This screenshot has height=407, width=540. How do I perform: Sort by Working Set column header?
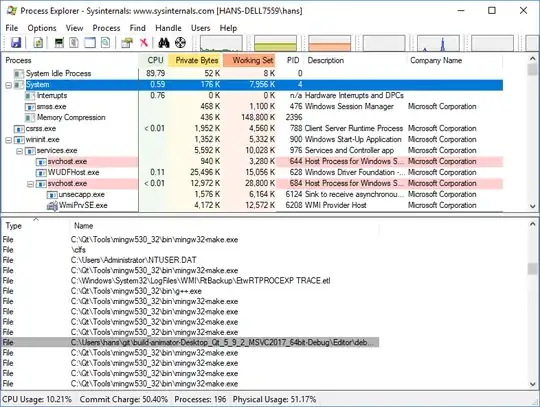(x=250, y=60)
